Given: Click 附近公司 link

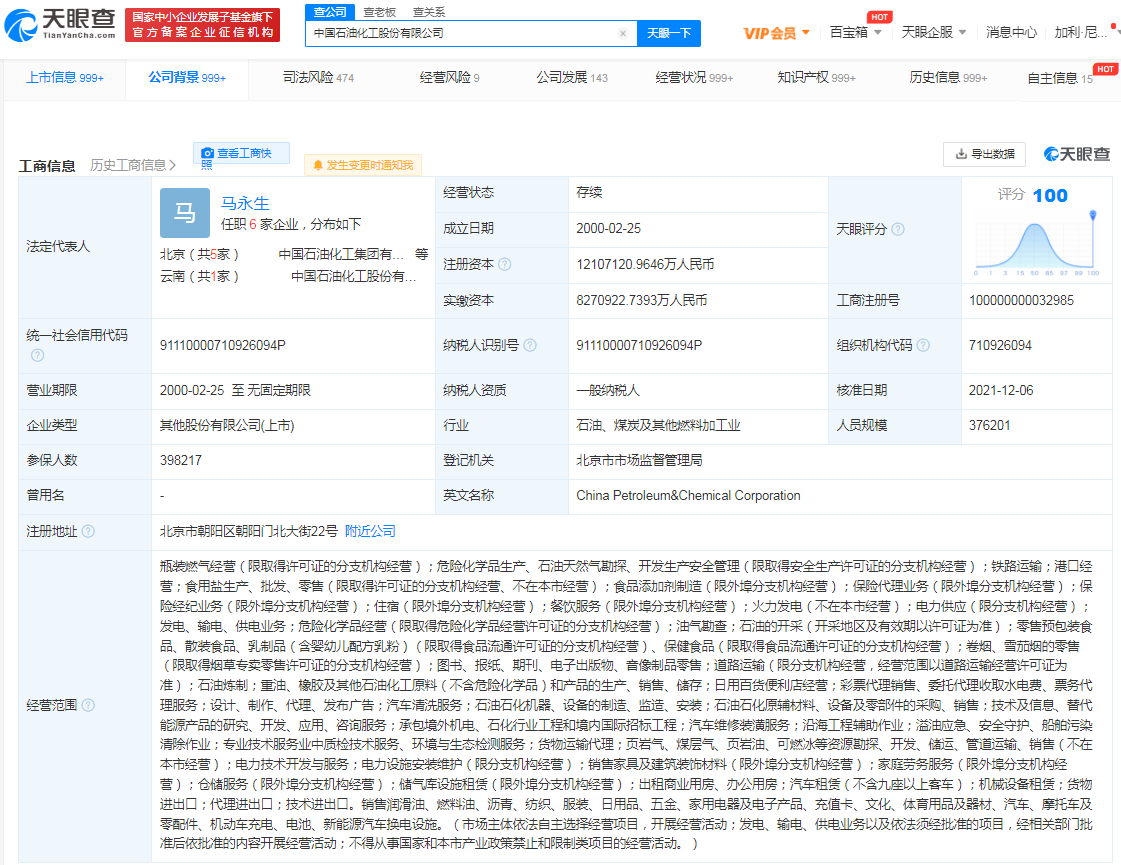Looking at the screenshot, I should [x=370, y=531].
